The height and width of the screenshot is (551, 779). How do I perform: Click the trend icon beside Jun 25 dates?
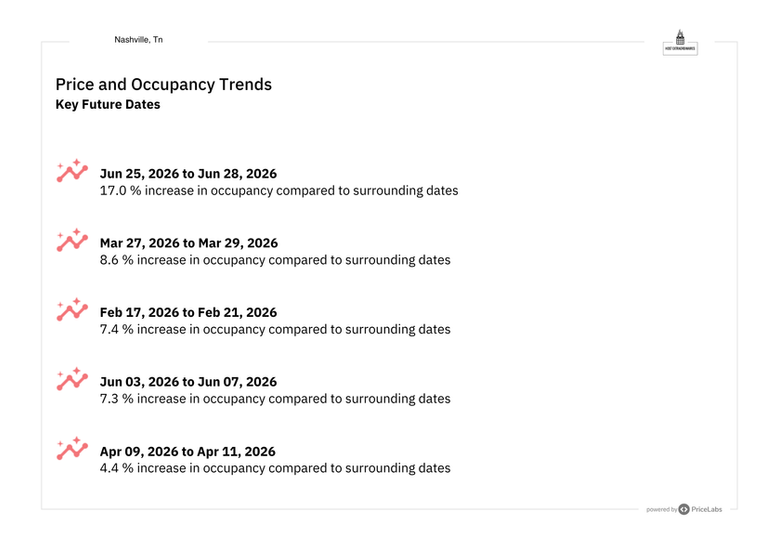(x=72, y=171)
